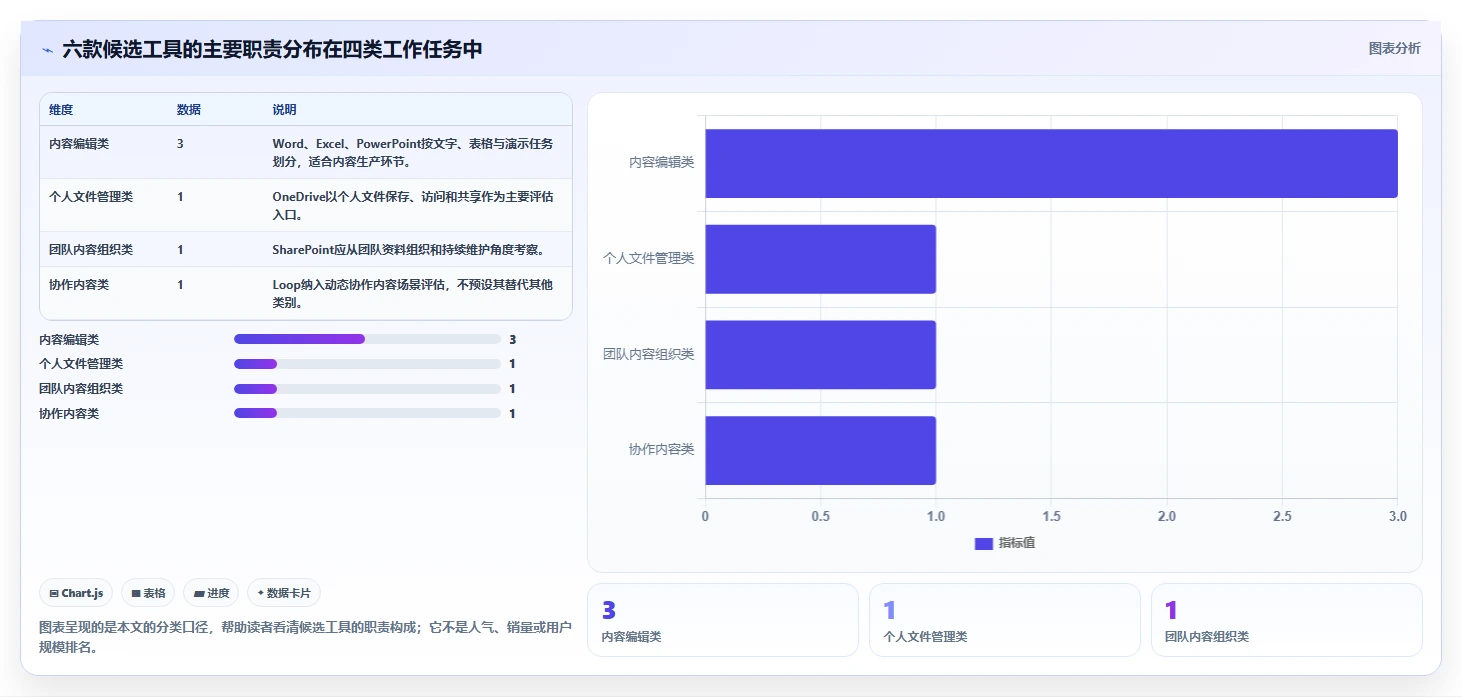Click the 内容编辑类 bar in the chart
Screen dimensions: 1462x697
pos(1051,163)
